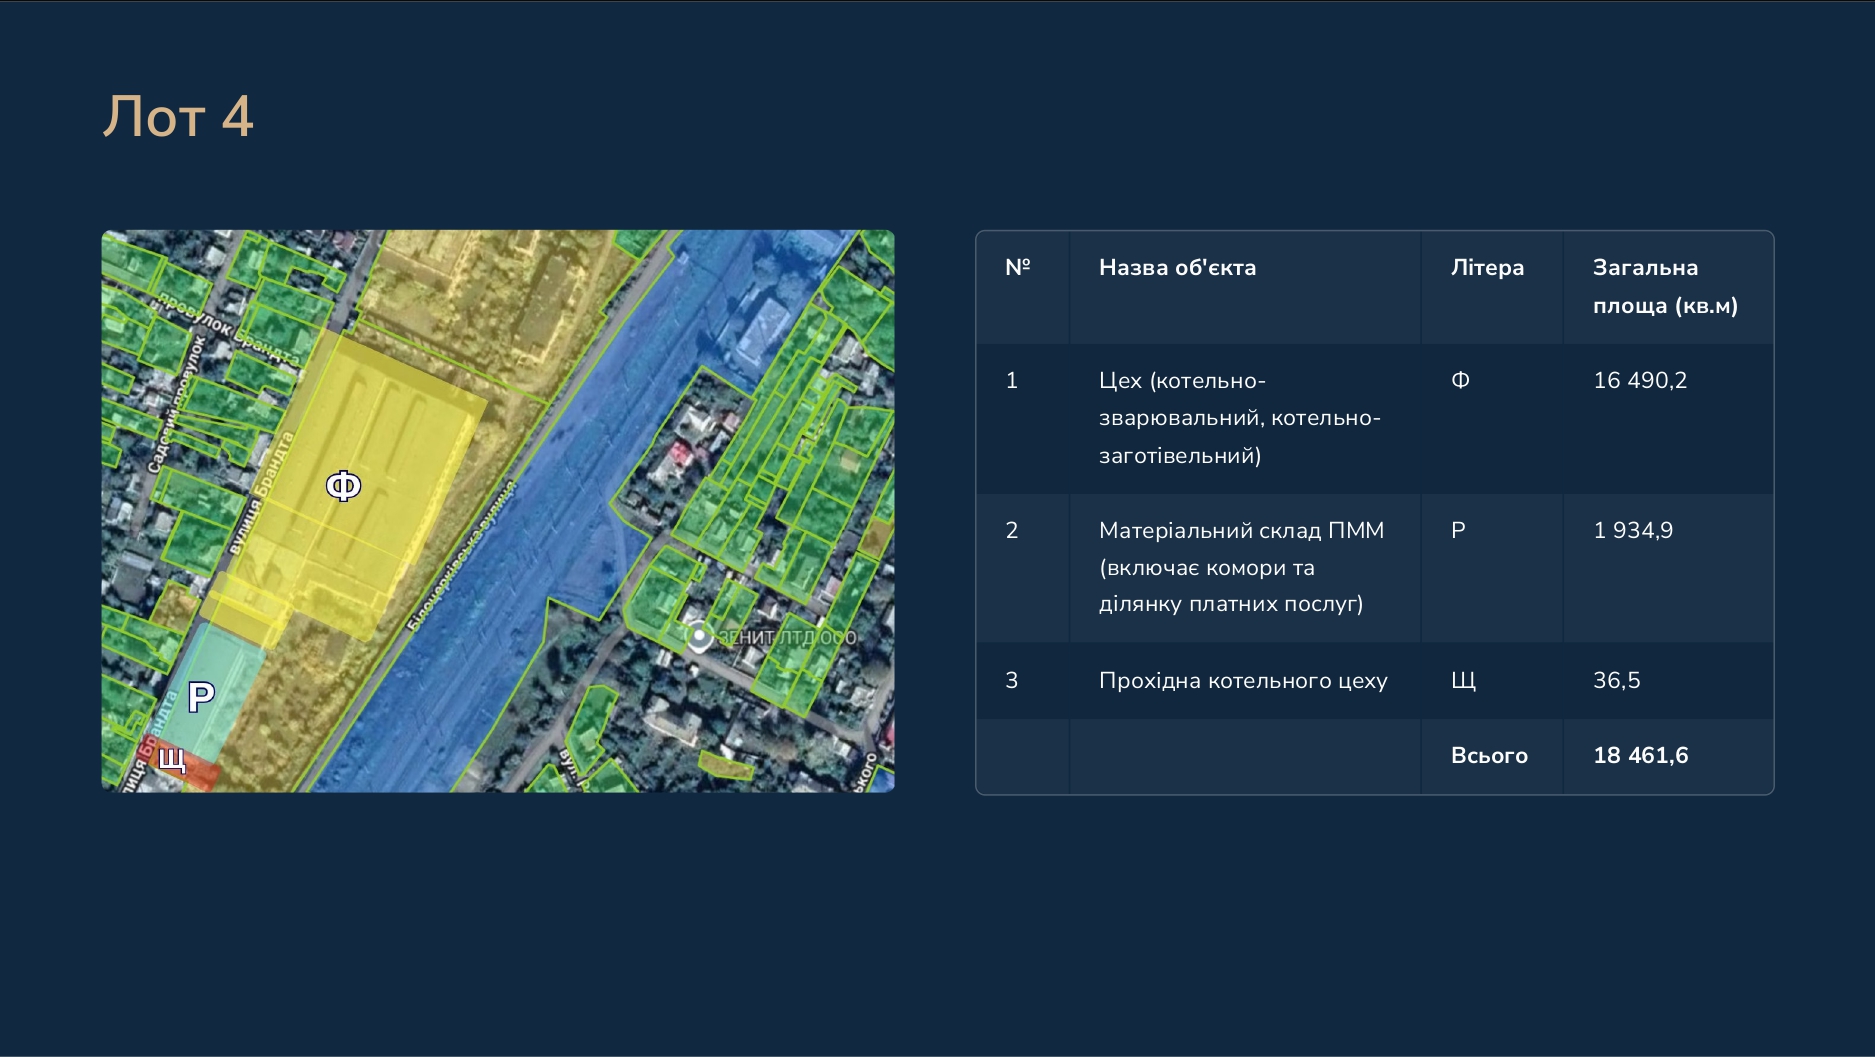Click the "Всього" total label
This screenshot has width=1875, height=1057.
1489,755
